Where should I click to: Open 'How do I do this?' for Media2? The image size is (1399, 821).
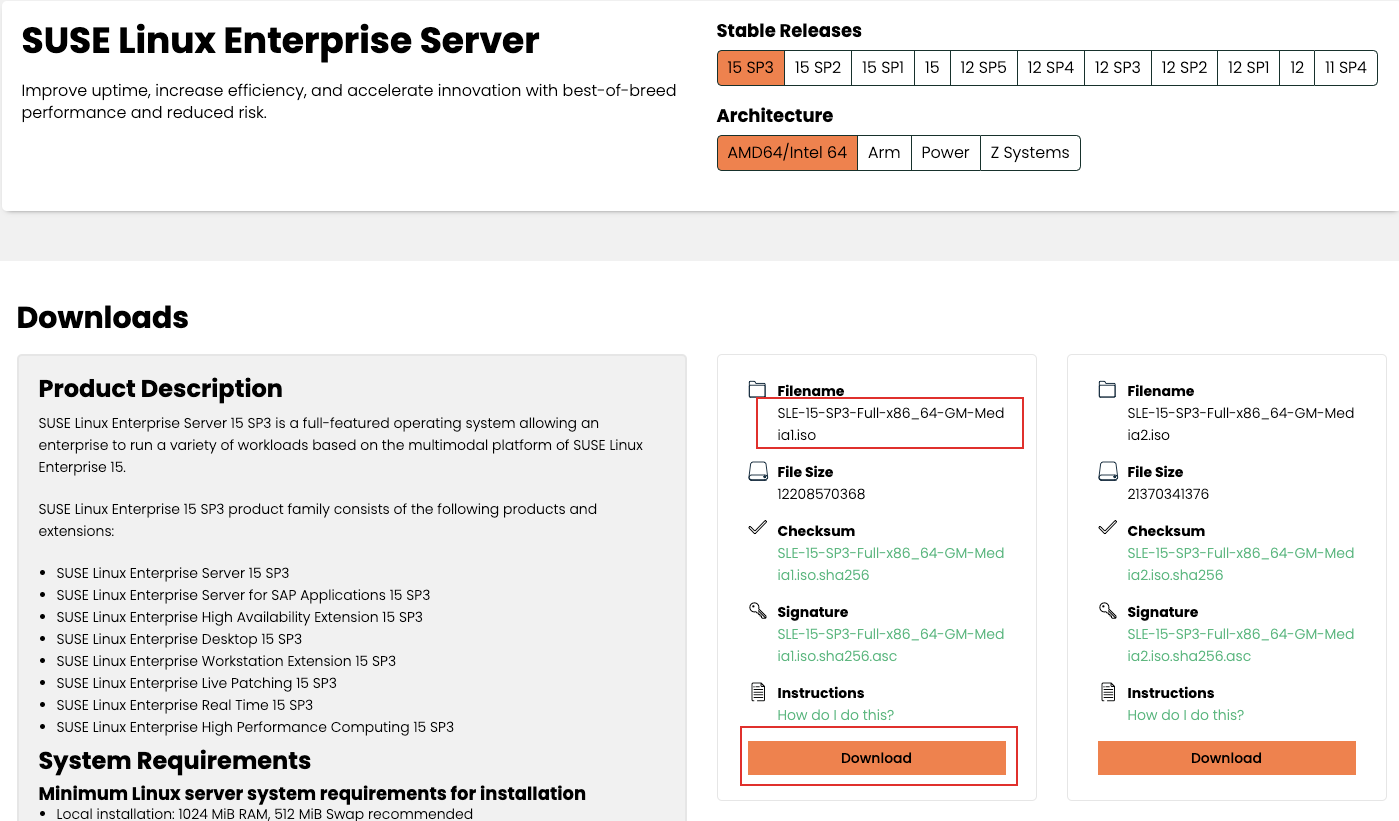pos(1186,715)
